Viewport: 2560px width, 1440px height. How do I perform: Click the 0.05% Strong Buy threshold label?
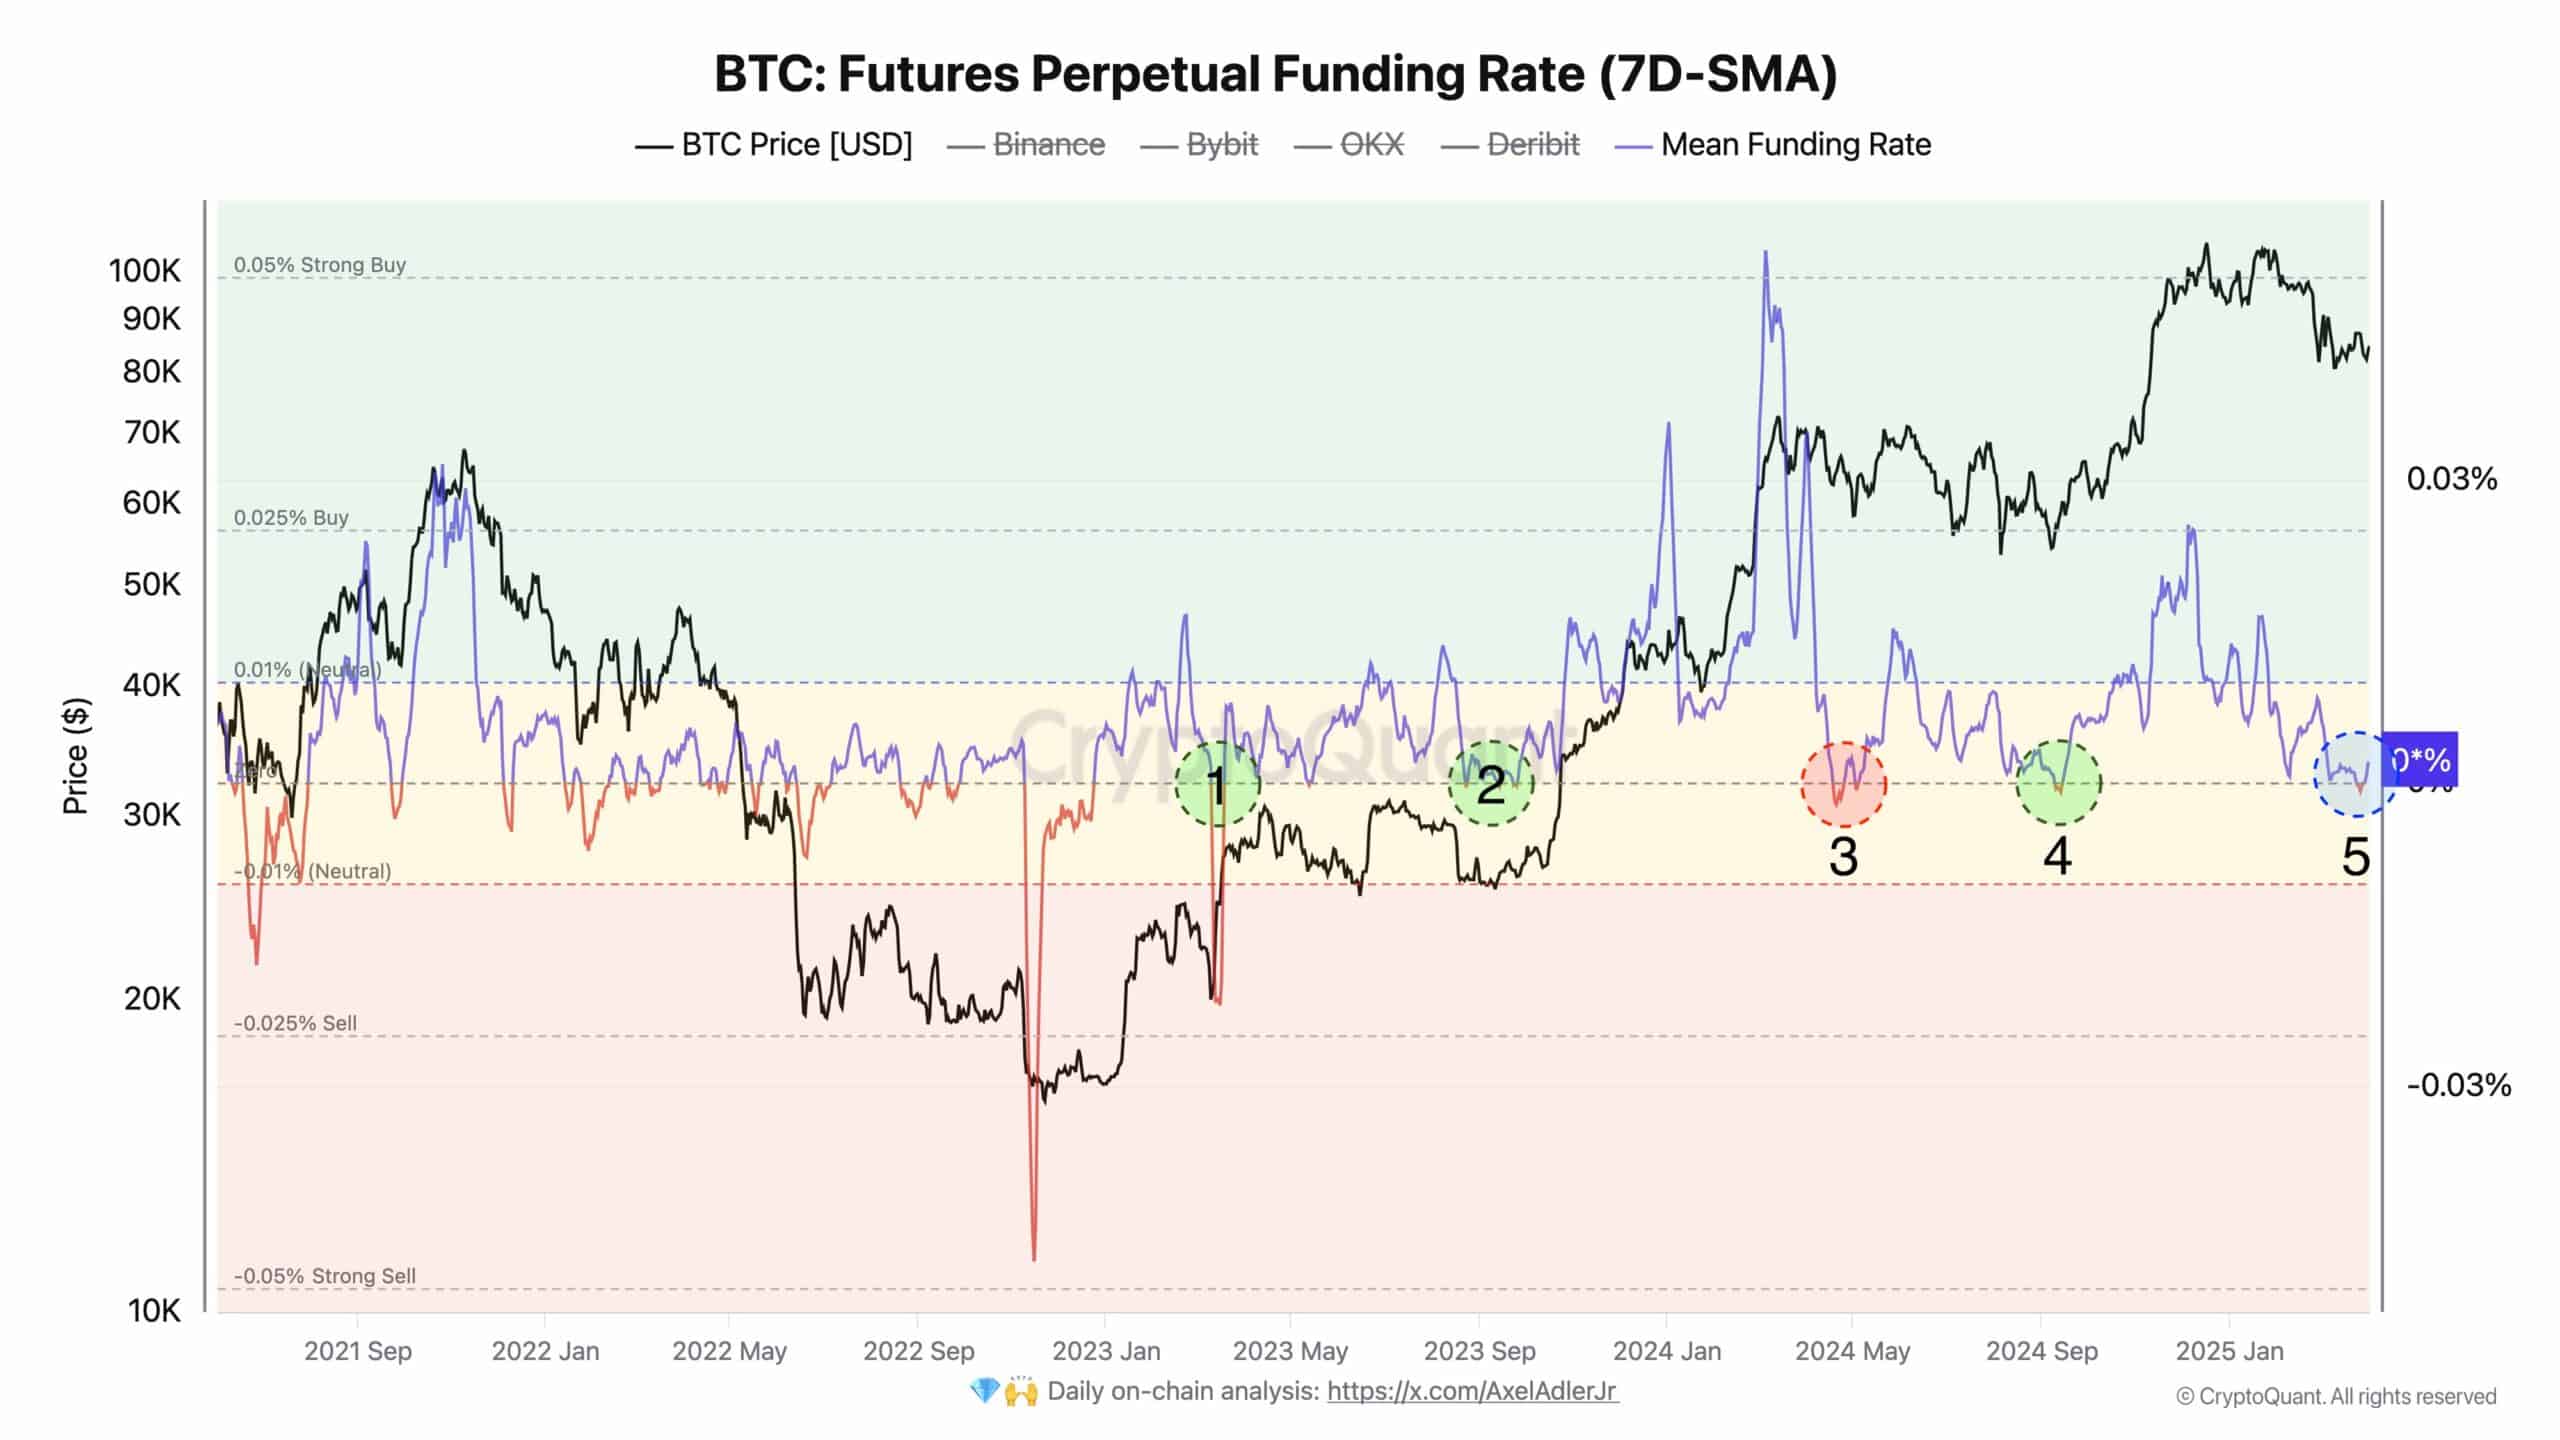pyautogui.click(x=320, y=265)
